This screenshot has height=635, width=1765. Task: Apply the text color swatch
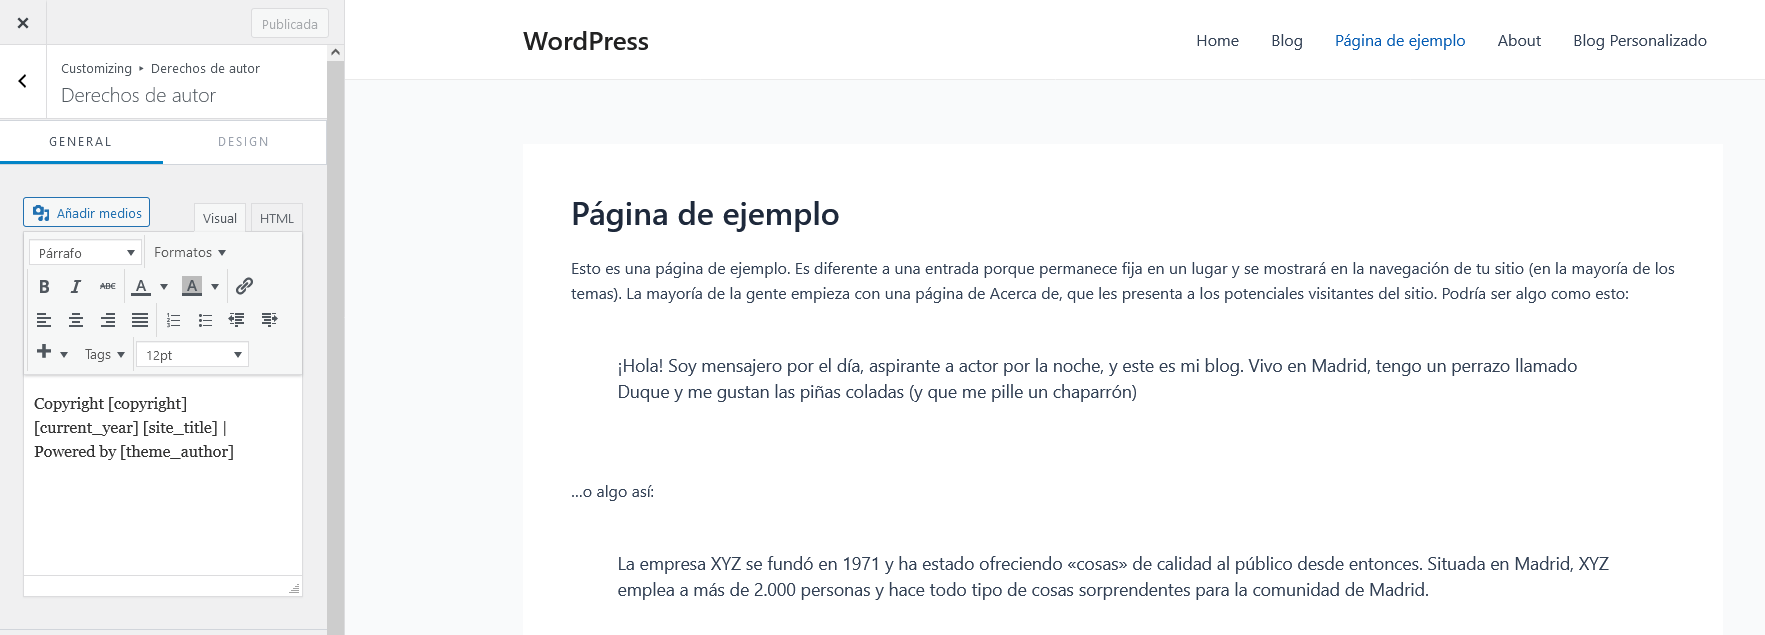coord(141,287)
